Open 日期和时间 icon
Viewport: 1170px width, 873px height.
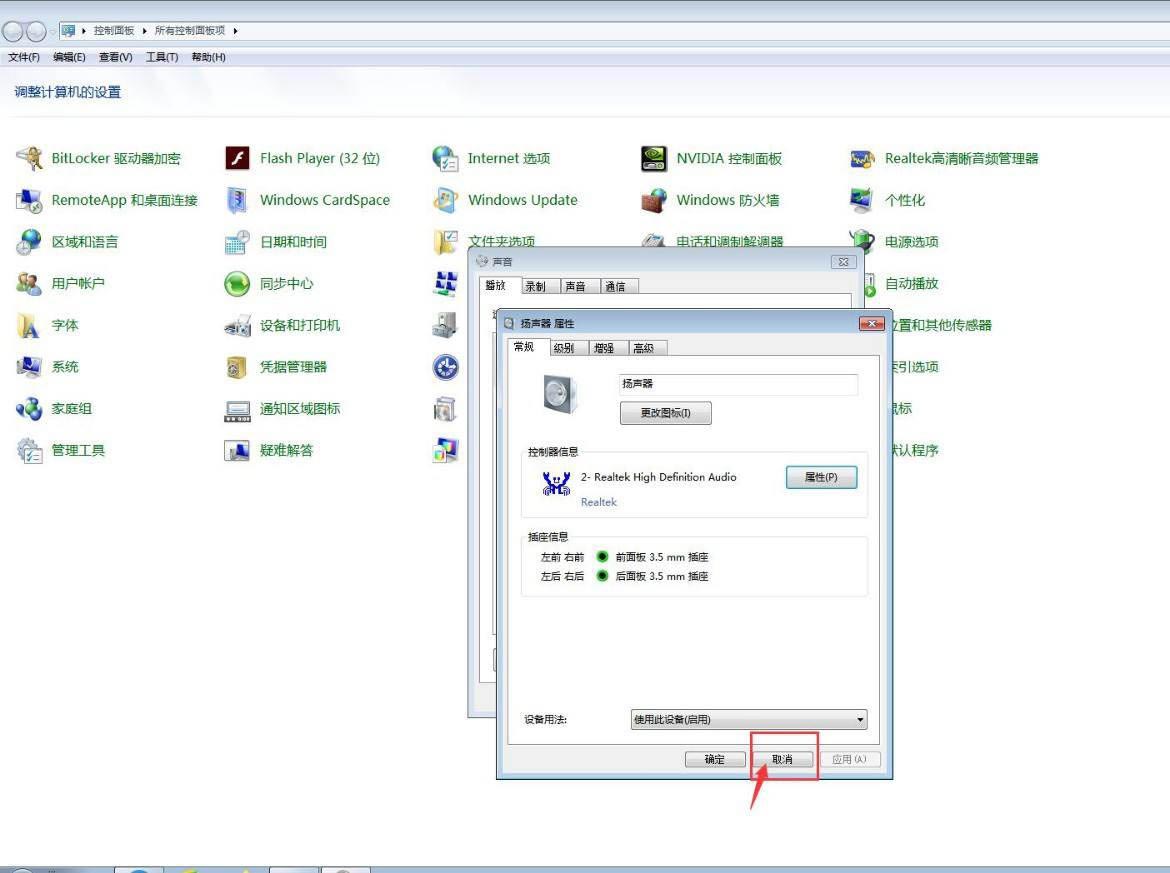237,242
